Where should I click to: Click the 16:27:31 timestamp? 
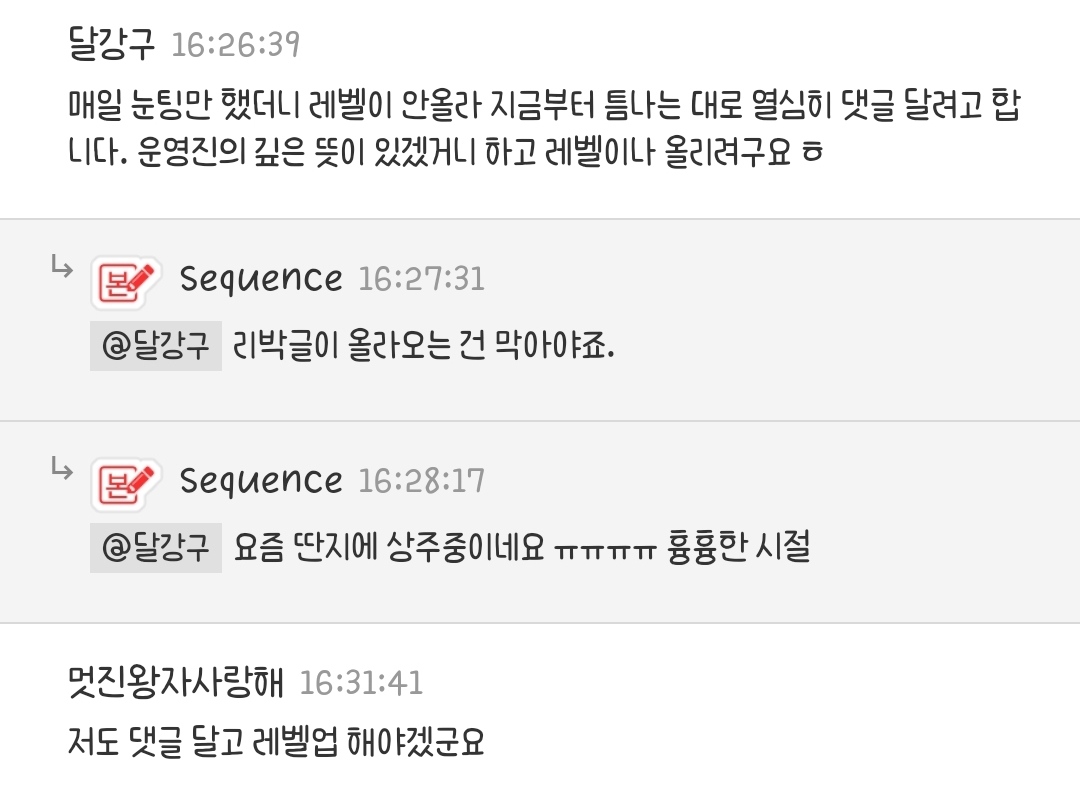pyautogui.click(x=421, y=280)
